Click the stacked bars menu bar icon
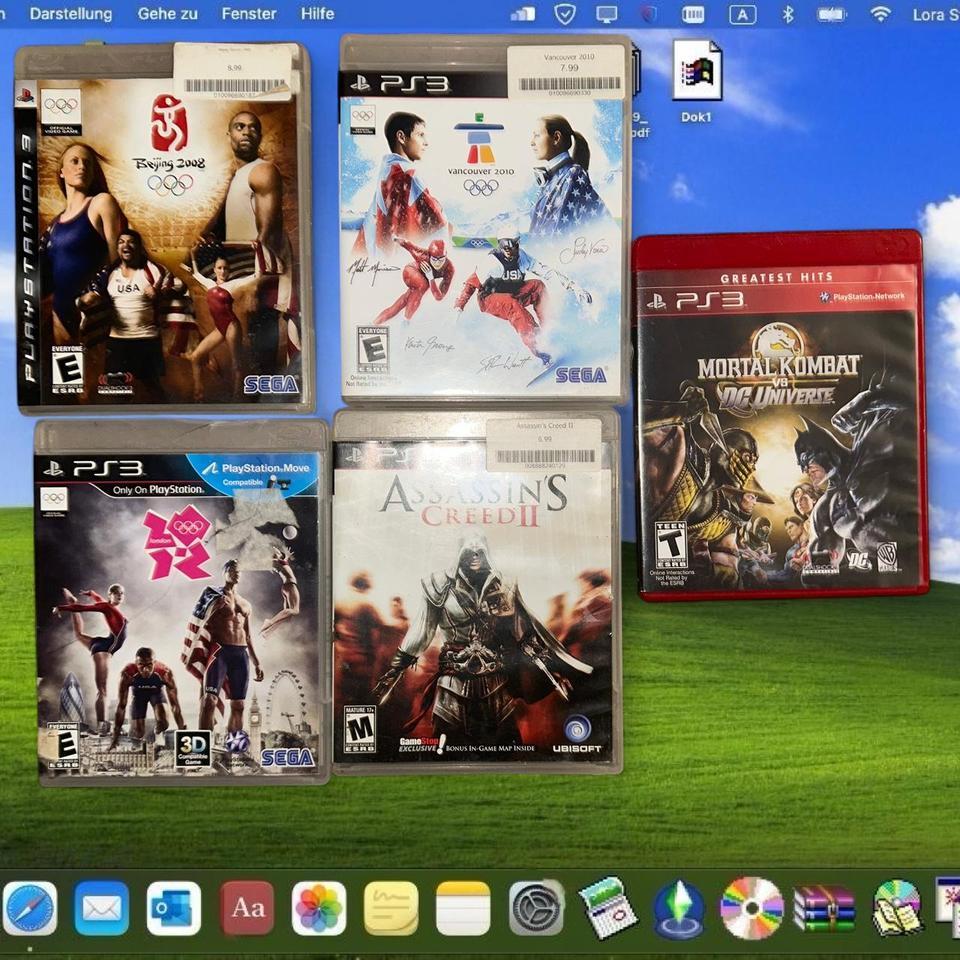The height and width of the screenshot is (960, 960). (523, 14)
